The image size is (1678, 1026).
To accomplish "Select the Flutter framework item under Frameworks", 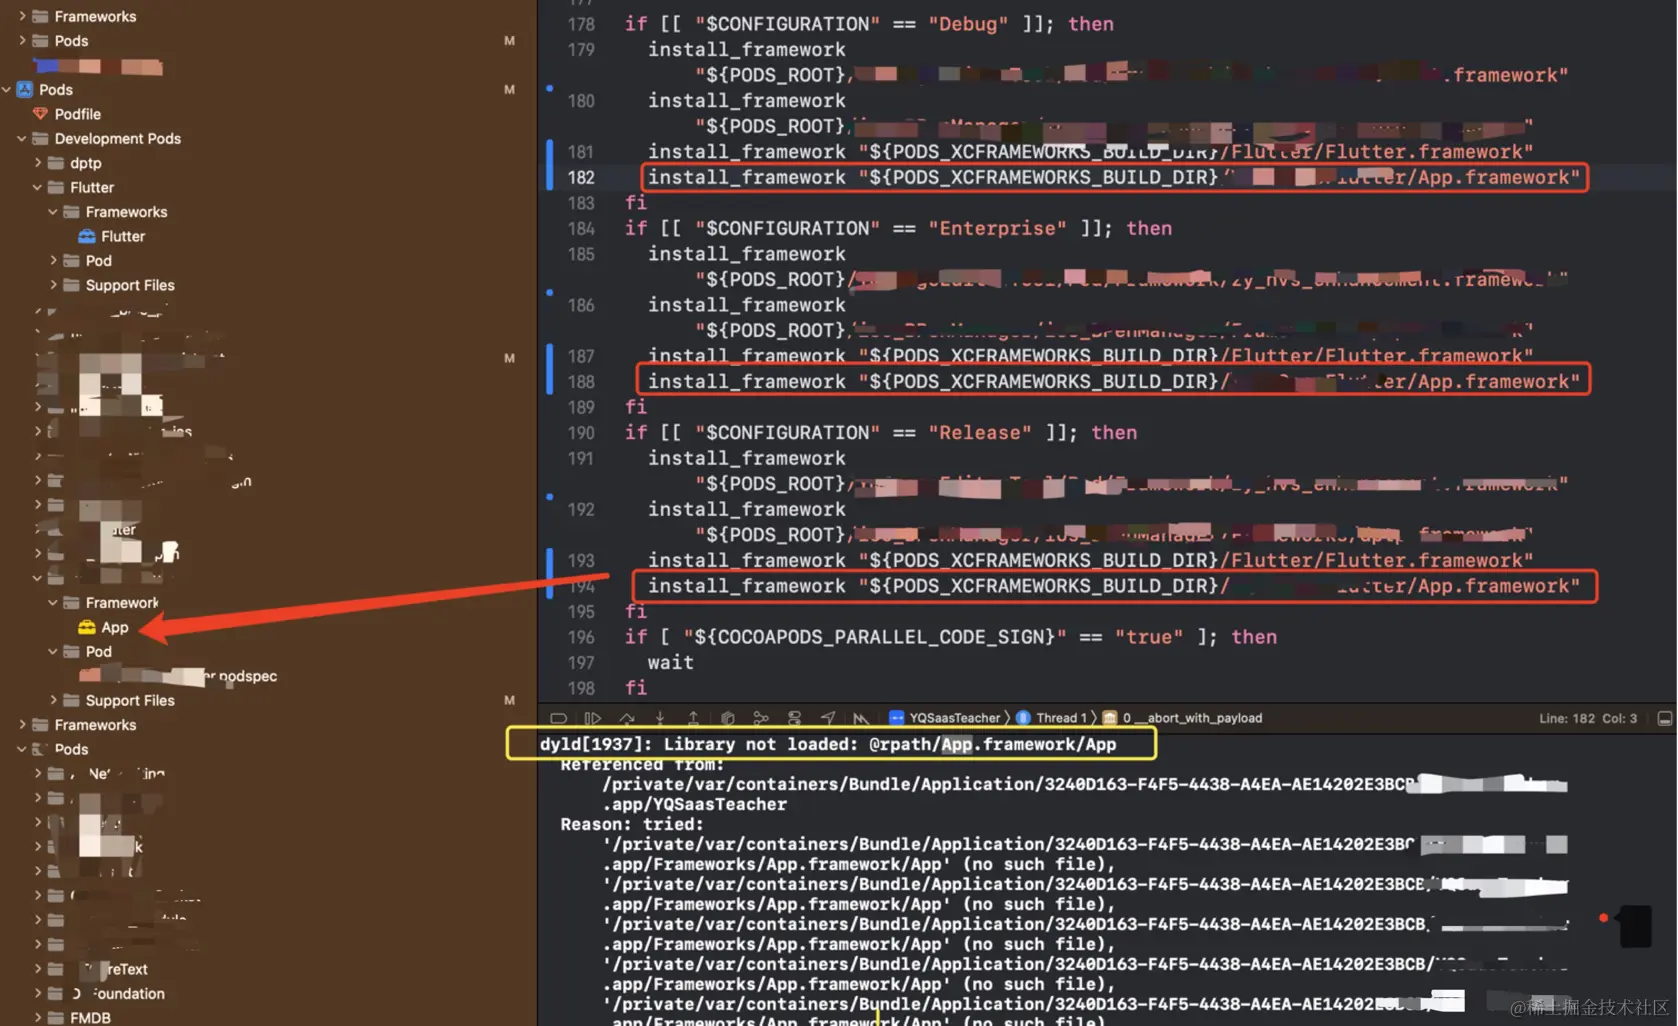I will pyautogui.click(x=123, y=236).
